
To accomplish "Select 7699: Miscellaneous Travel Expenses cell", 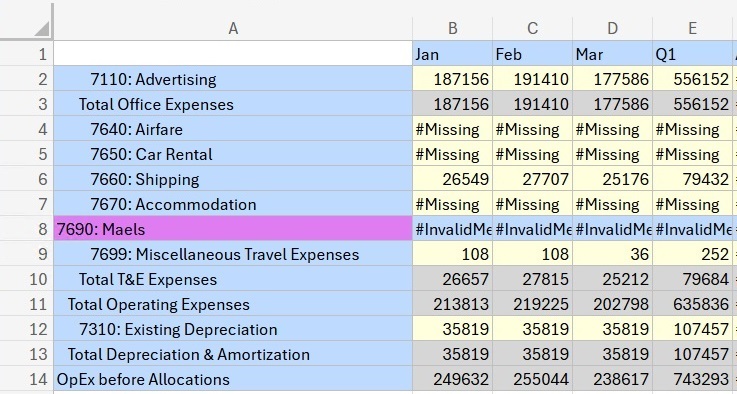I will pos(233,254).
